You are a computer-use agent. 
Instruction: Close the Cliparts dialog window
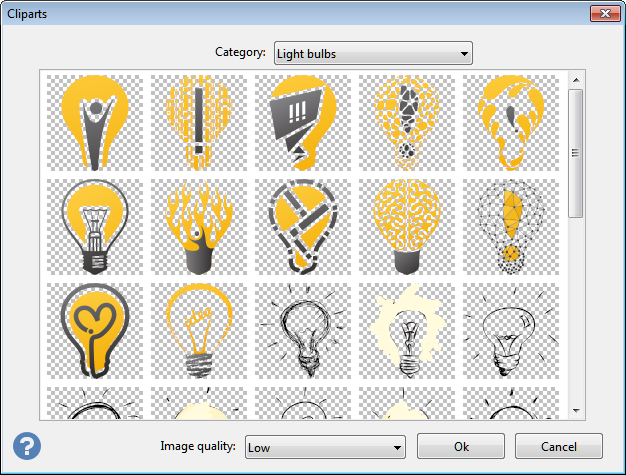[x=601, y=14]
